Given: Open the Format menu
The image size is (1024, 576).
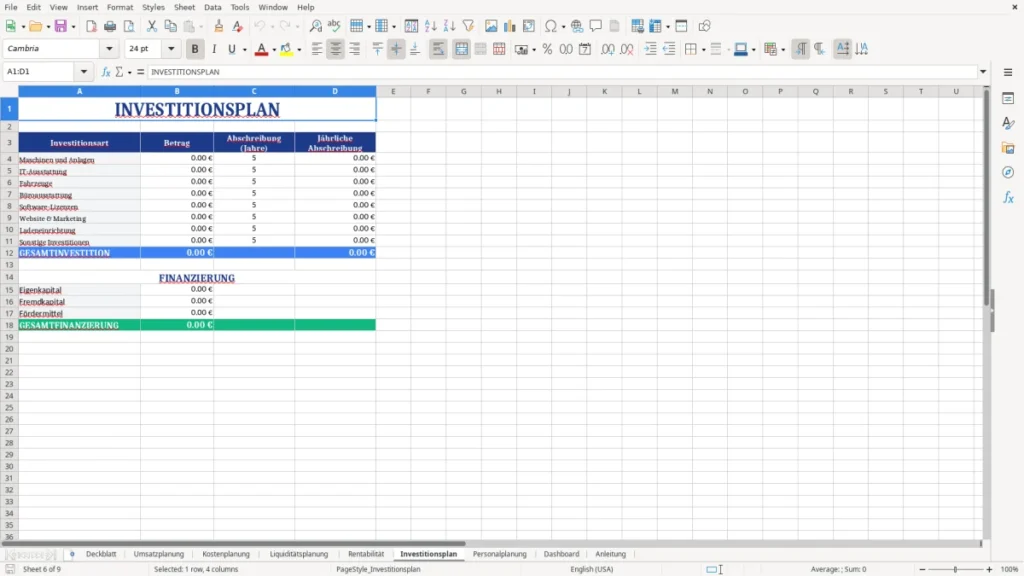Looking at the screenshot, I should click(120, 7).
